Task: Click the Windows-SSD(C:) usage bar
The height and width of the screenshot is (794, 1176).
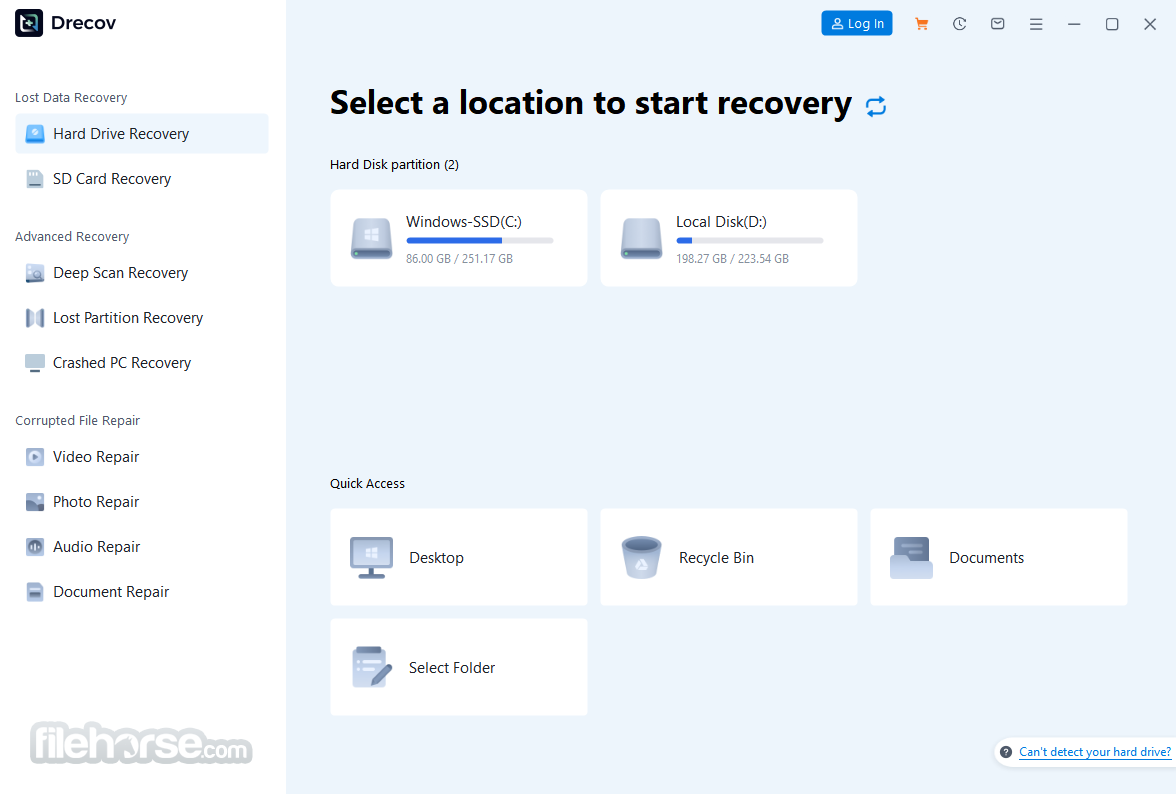Action: click(480, 241)
